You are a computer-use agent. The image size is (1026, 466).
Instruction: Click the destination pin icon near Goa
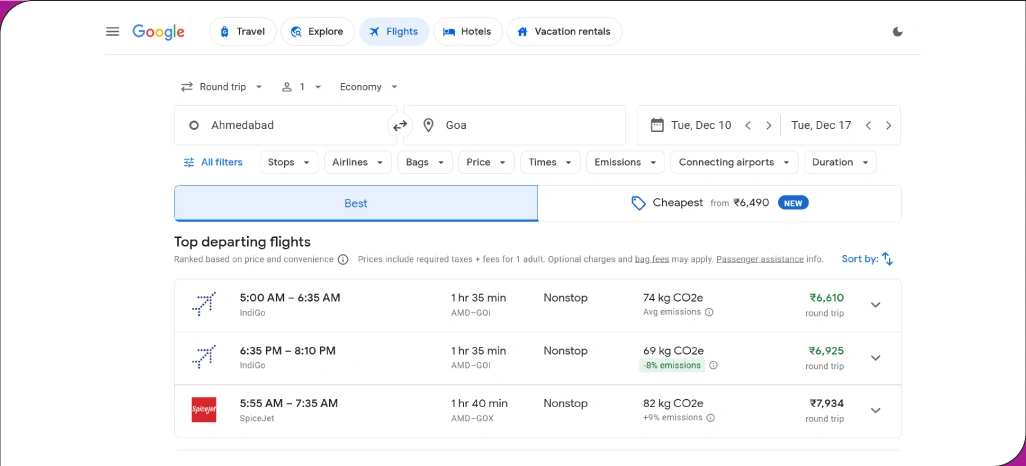[429, 125]
